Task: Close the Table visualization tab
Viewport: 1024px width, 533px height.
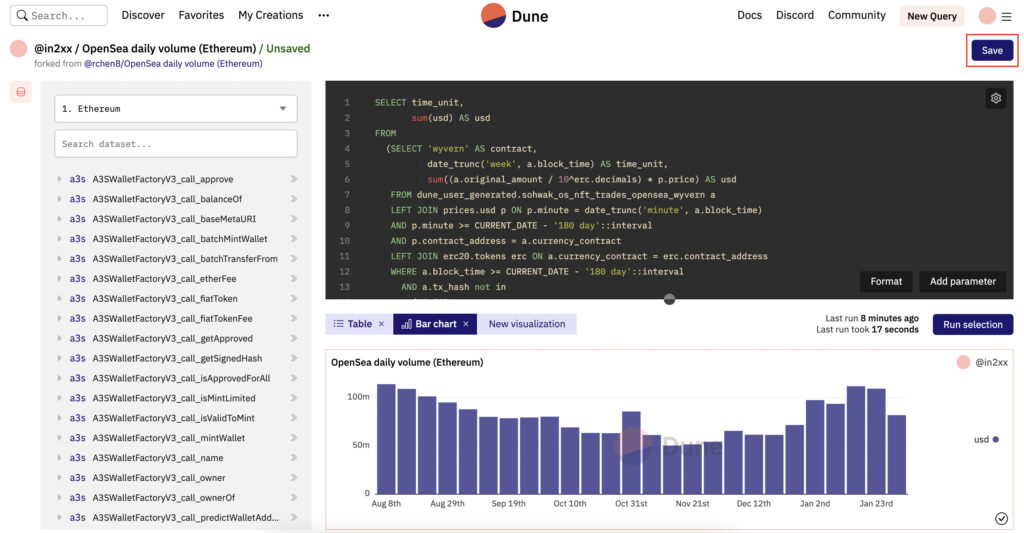Action: click(381, 324)
